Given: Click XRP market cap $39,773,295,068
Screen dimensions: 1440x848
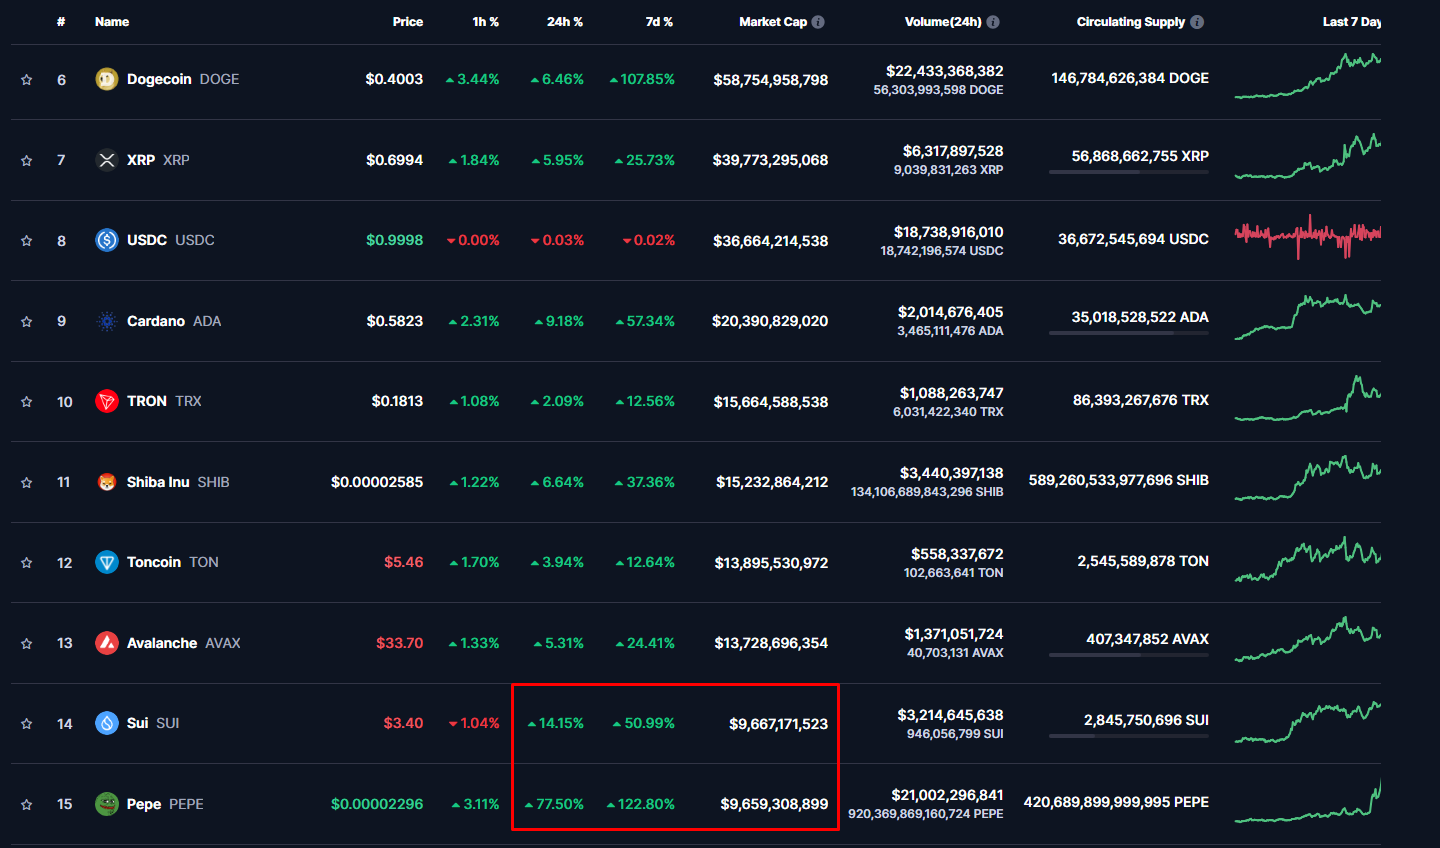Looking at the screenshot, I should point(770,160).
